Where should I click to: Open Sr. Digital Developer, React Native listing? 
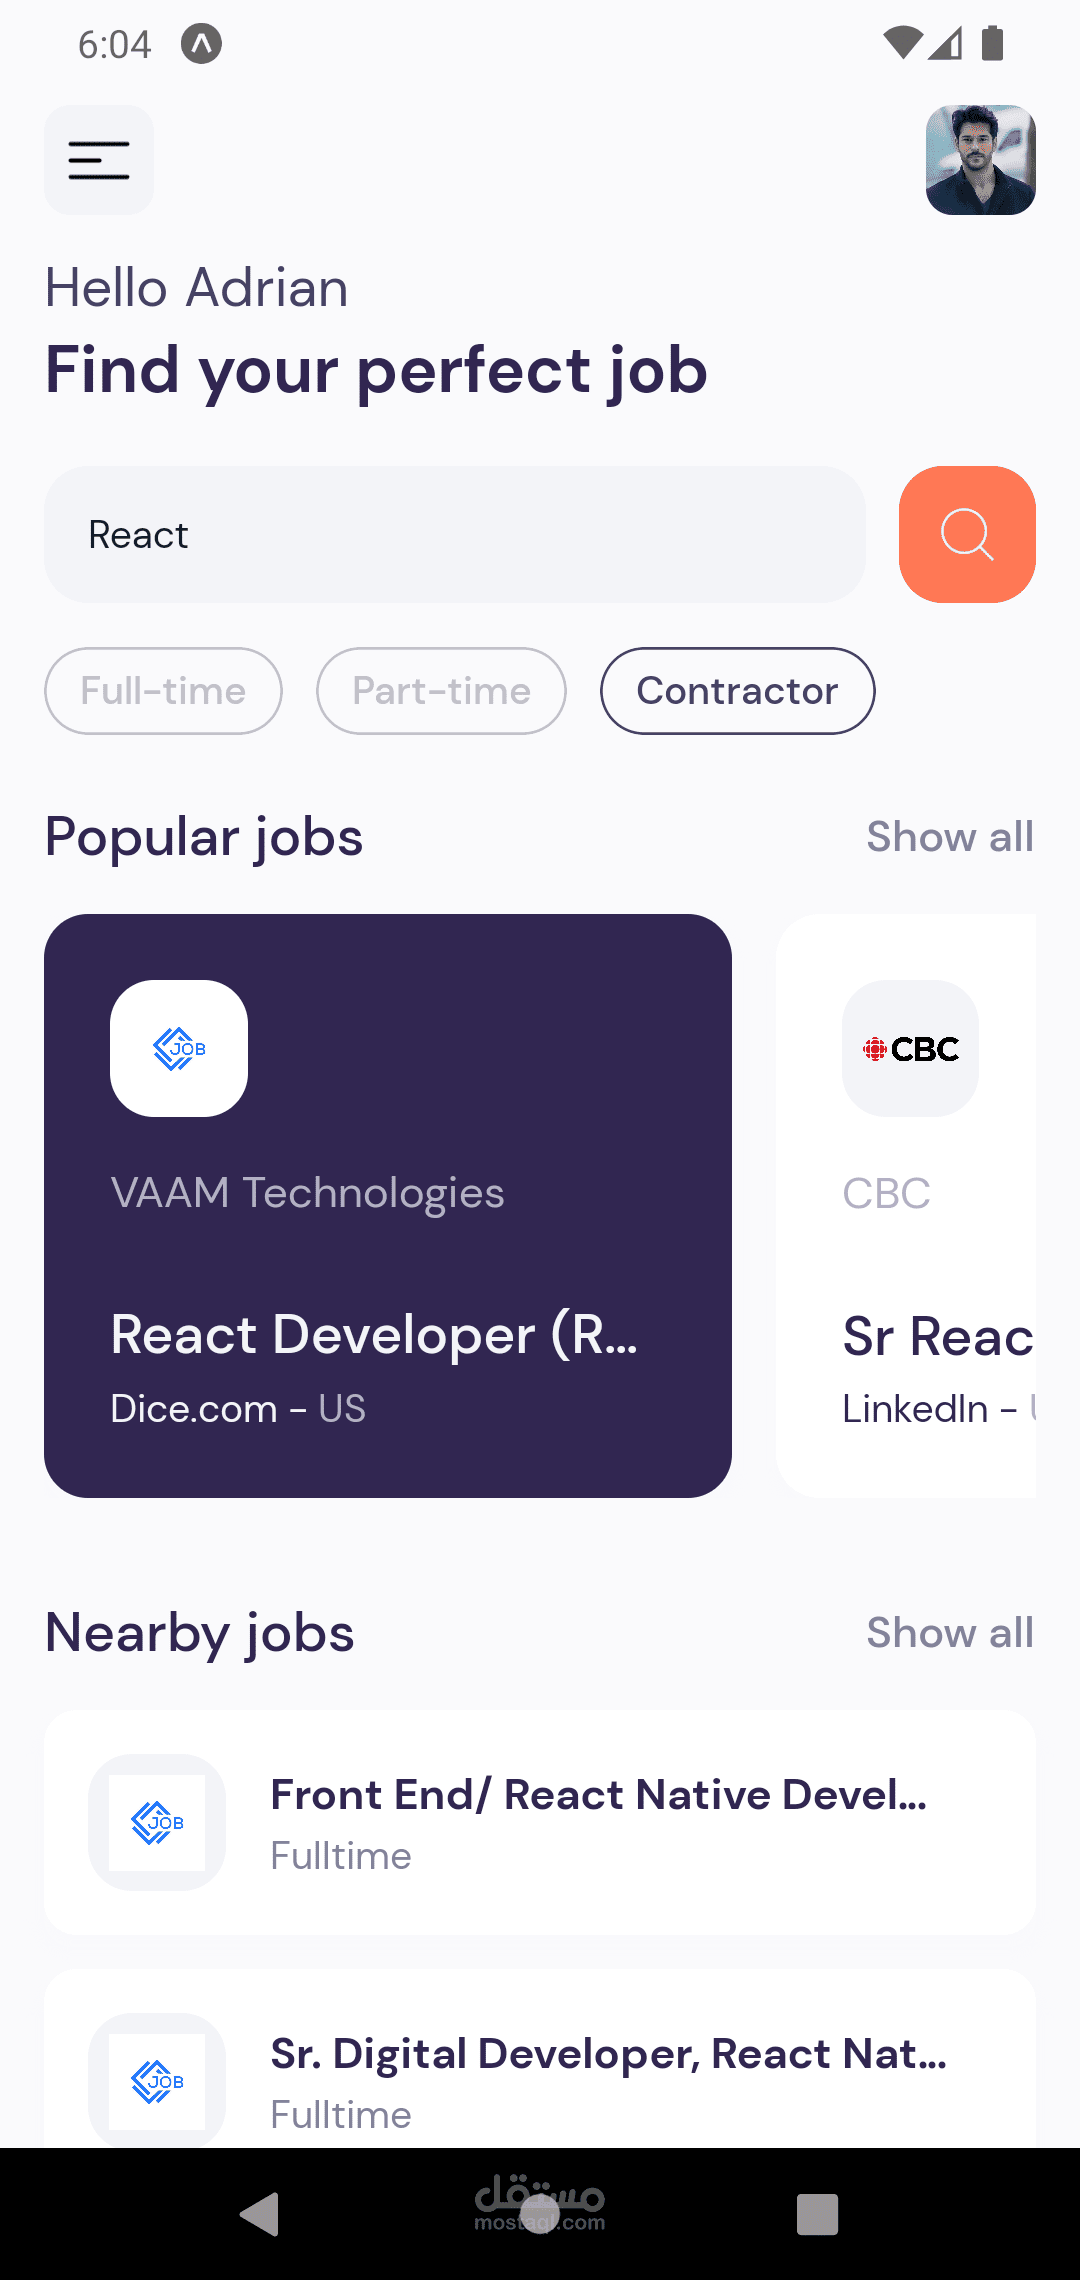point(608,2054)
